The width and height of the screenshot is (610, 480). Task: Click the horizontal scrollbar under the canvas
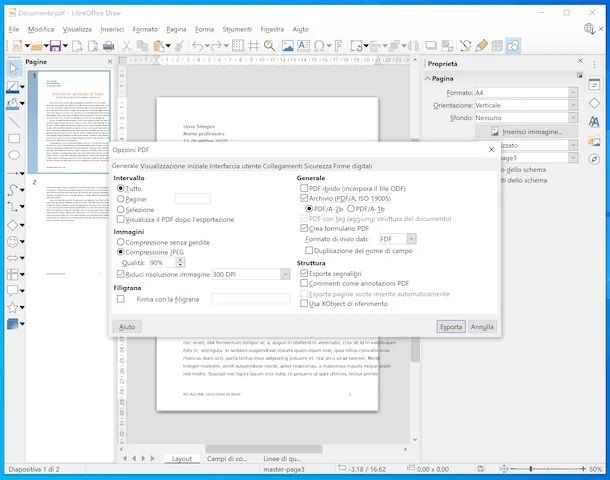(264, 449)
